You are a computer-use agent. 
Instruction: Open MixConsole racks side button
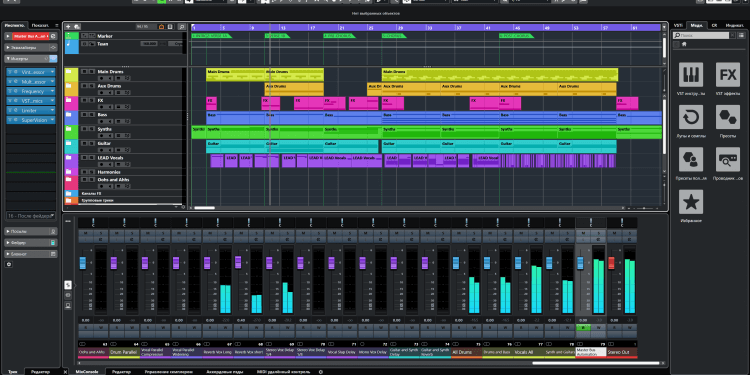tap(68, 285)
